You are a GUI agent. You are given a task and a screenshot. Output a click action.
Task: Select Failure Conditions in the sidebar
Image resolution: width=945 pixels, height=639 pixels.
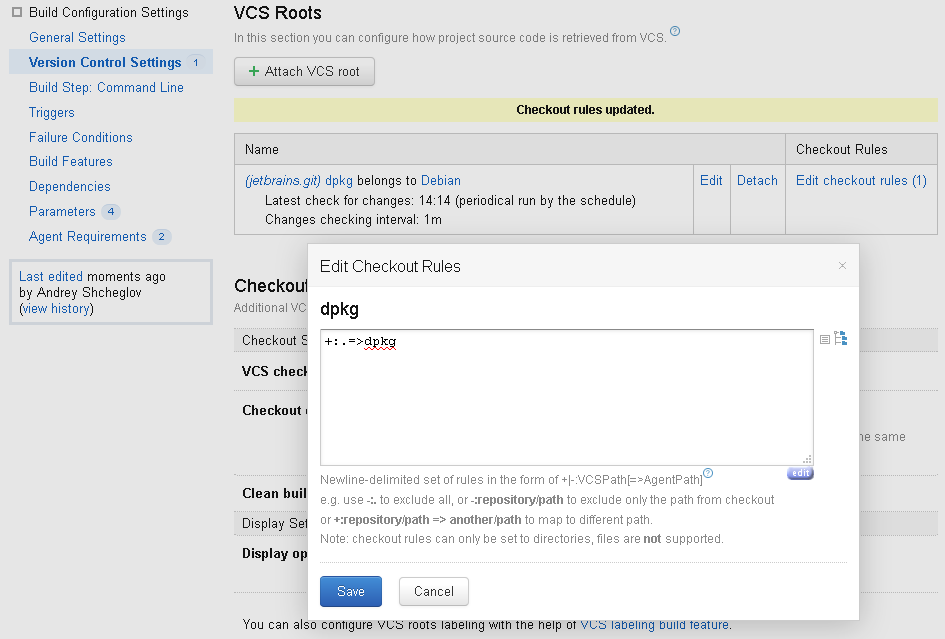80,137
